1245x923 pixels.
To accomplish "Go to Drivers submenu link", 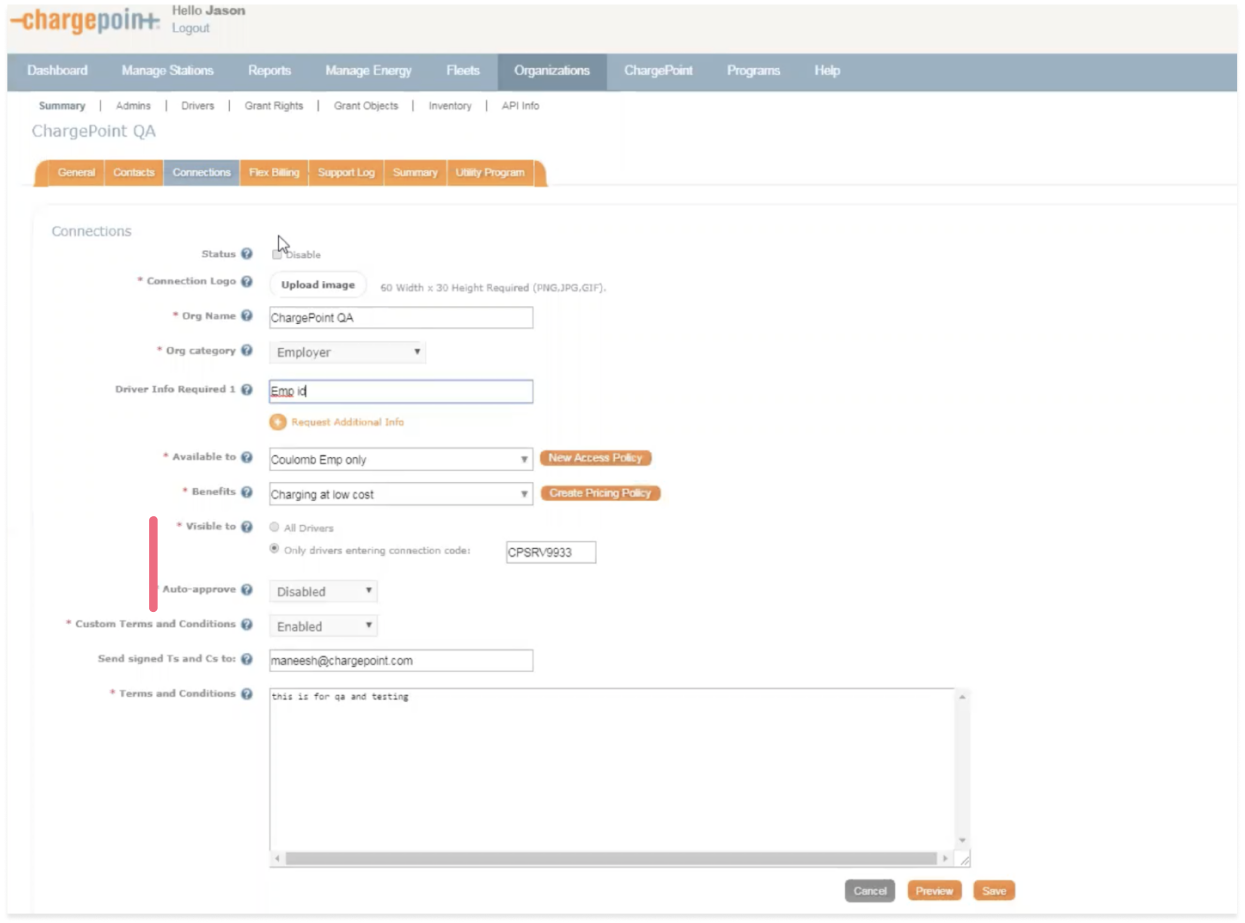I will pos(198,106).
